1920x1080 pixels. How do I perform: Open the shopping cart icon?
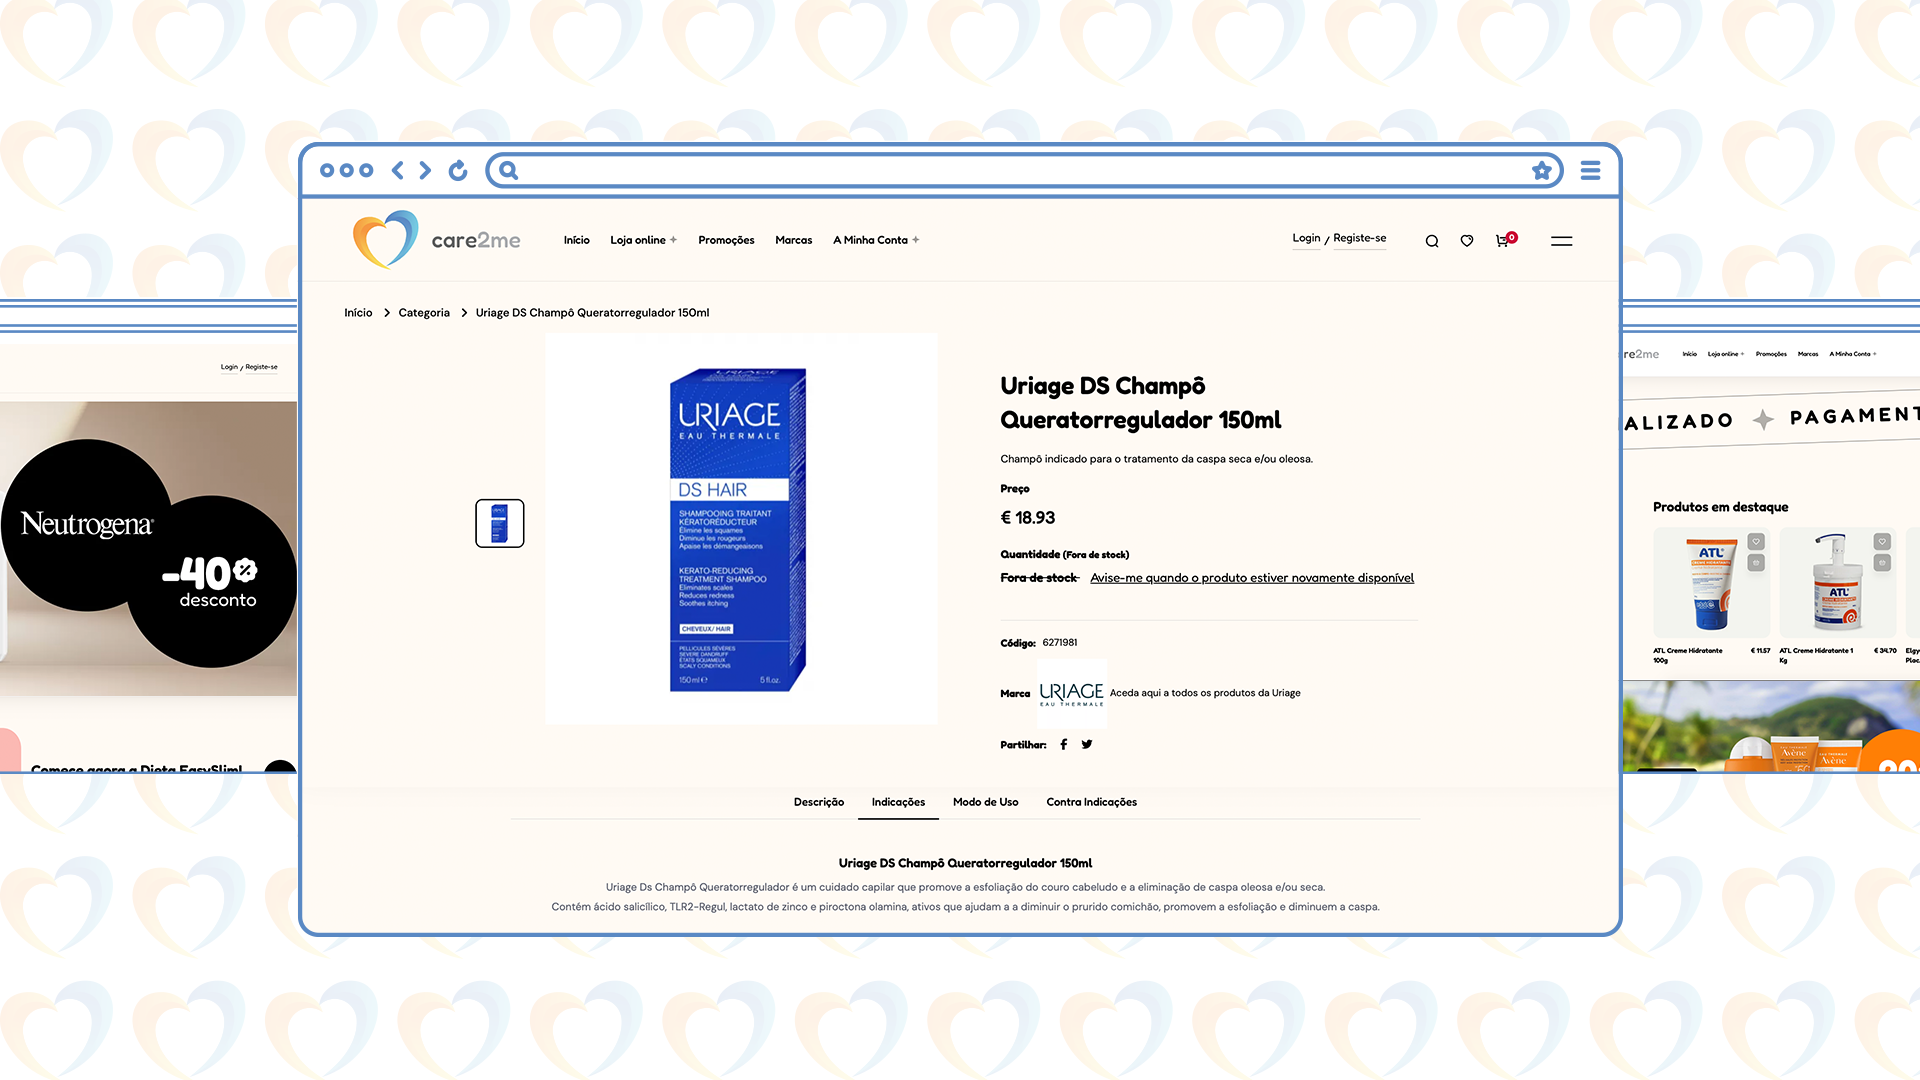coord(1503,240)
